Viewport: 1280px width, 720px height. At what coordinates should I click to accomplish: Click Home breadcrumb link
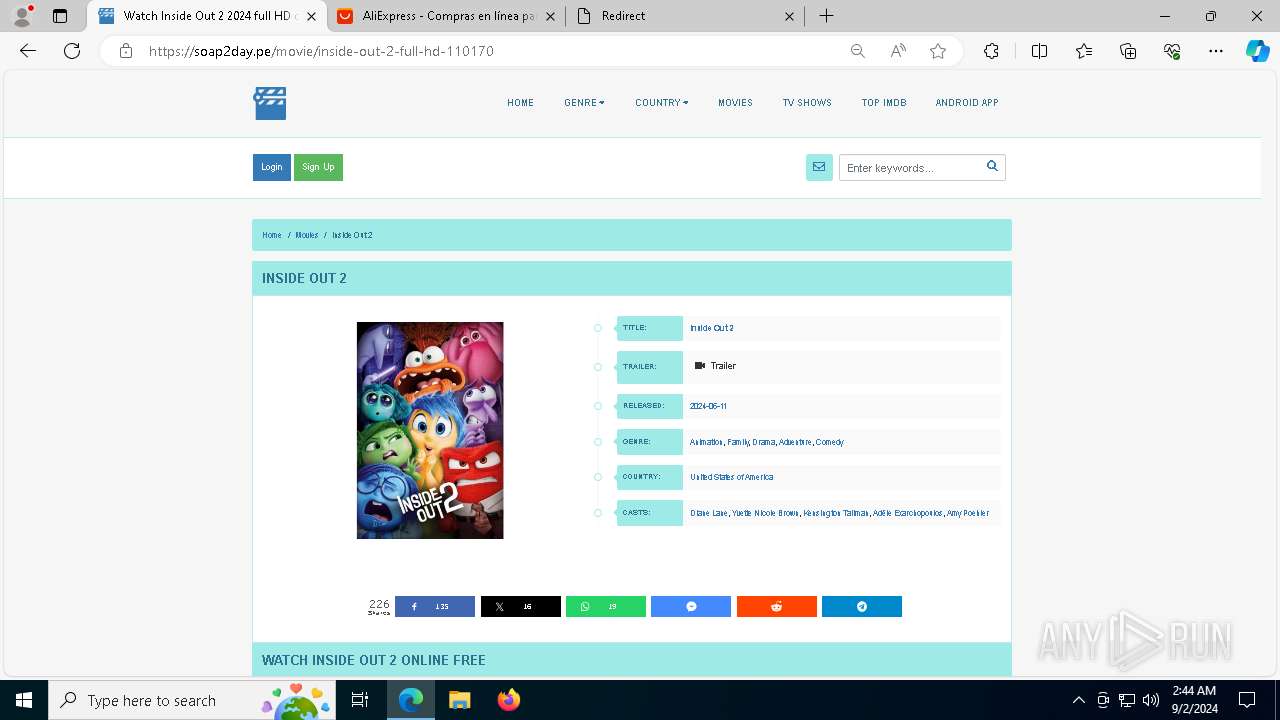coord(272,235)
